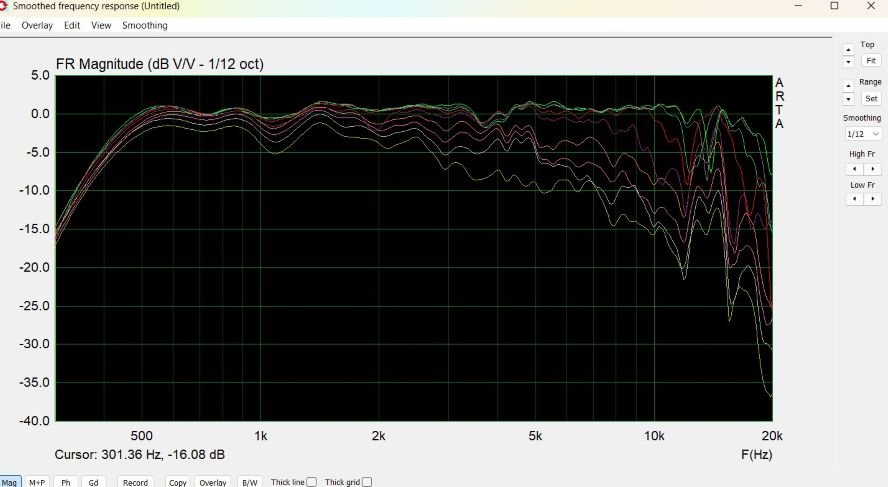Click the Low Fr left arrow
The image size is (888, 487).
854,199
